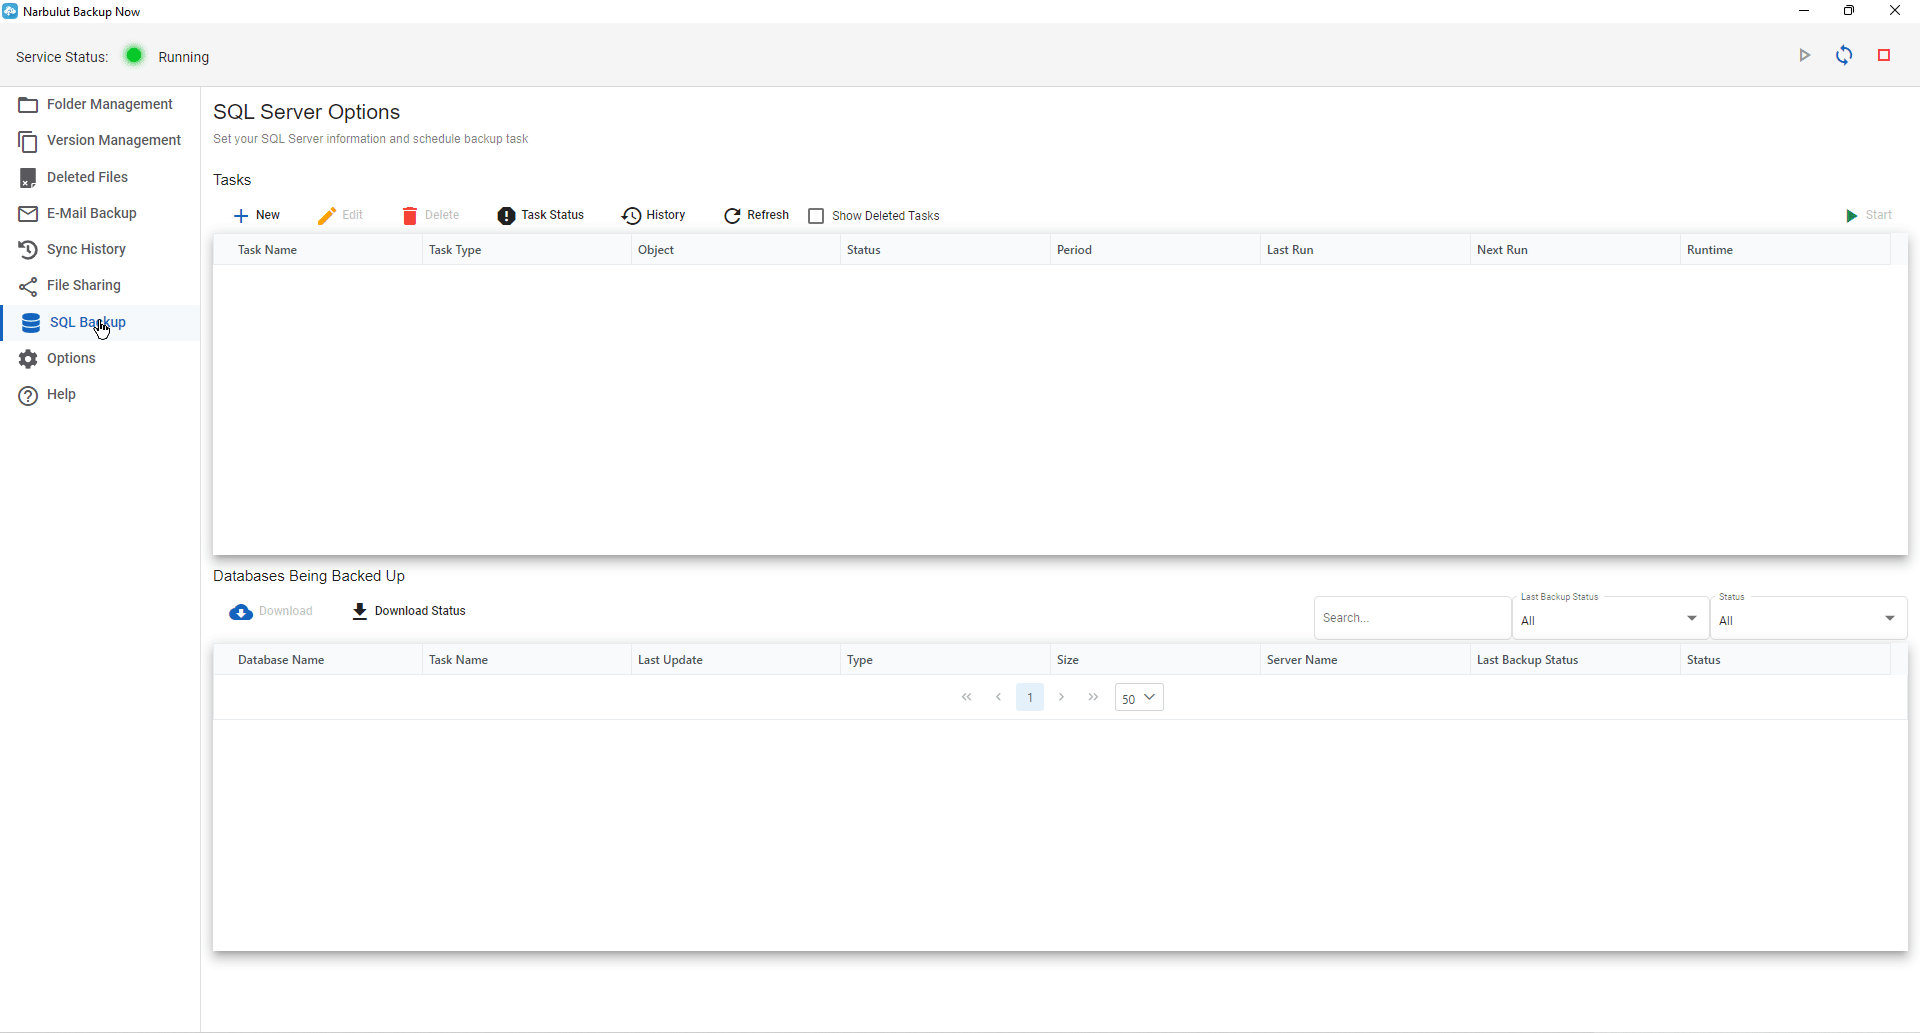Click the green service status indicator
This screenshot has width=1920, height=1033.
pyautogui.click(x=133, y=55)
